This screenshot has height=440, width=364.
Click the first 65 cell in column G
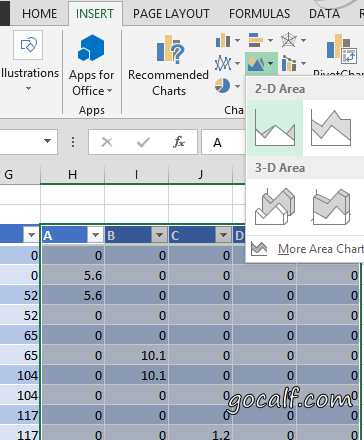pos(20,336)
